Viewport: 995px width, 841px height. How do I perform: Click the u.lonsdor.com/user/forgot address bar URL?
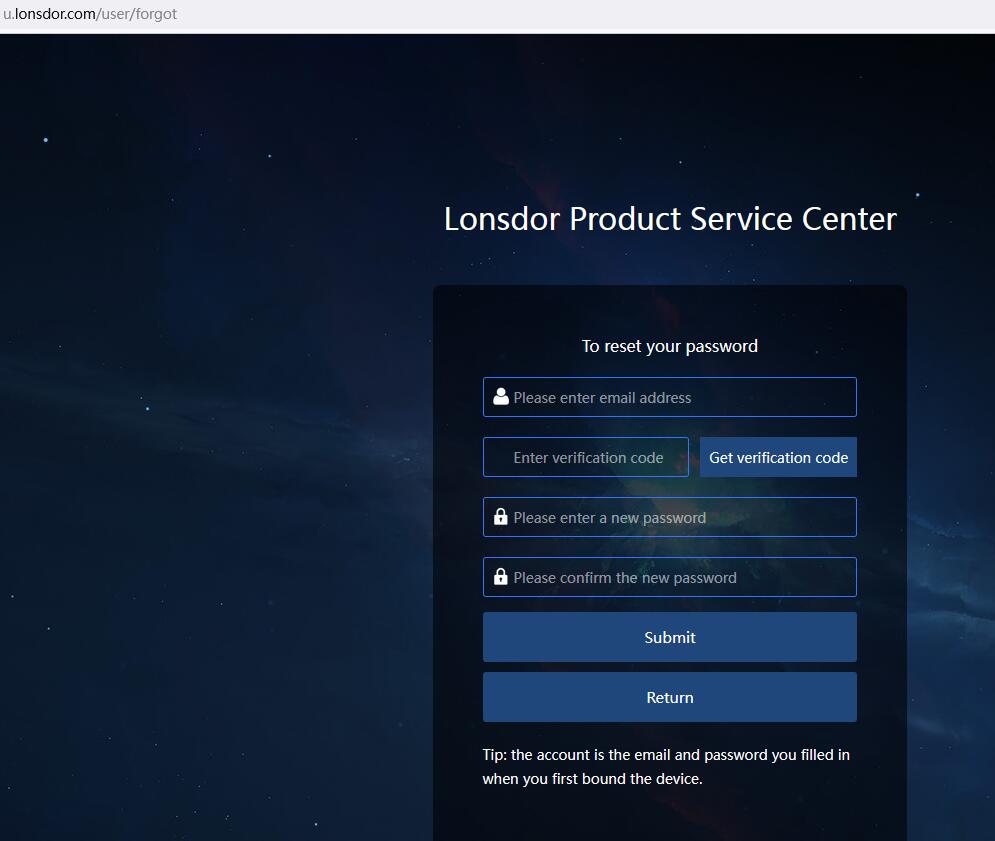90,14
